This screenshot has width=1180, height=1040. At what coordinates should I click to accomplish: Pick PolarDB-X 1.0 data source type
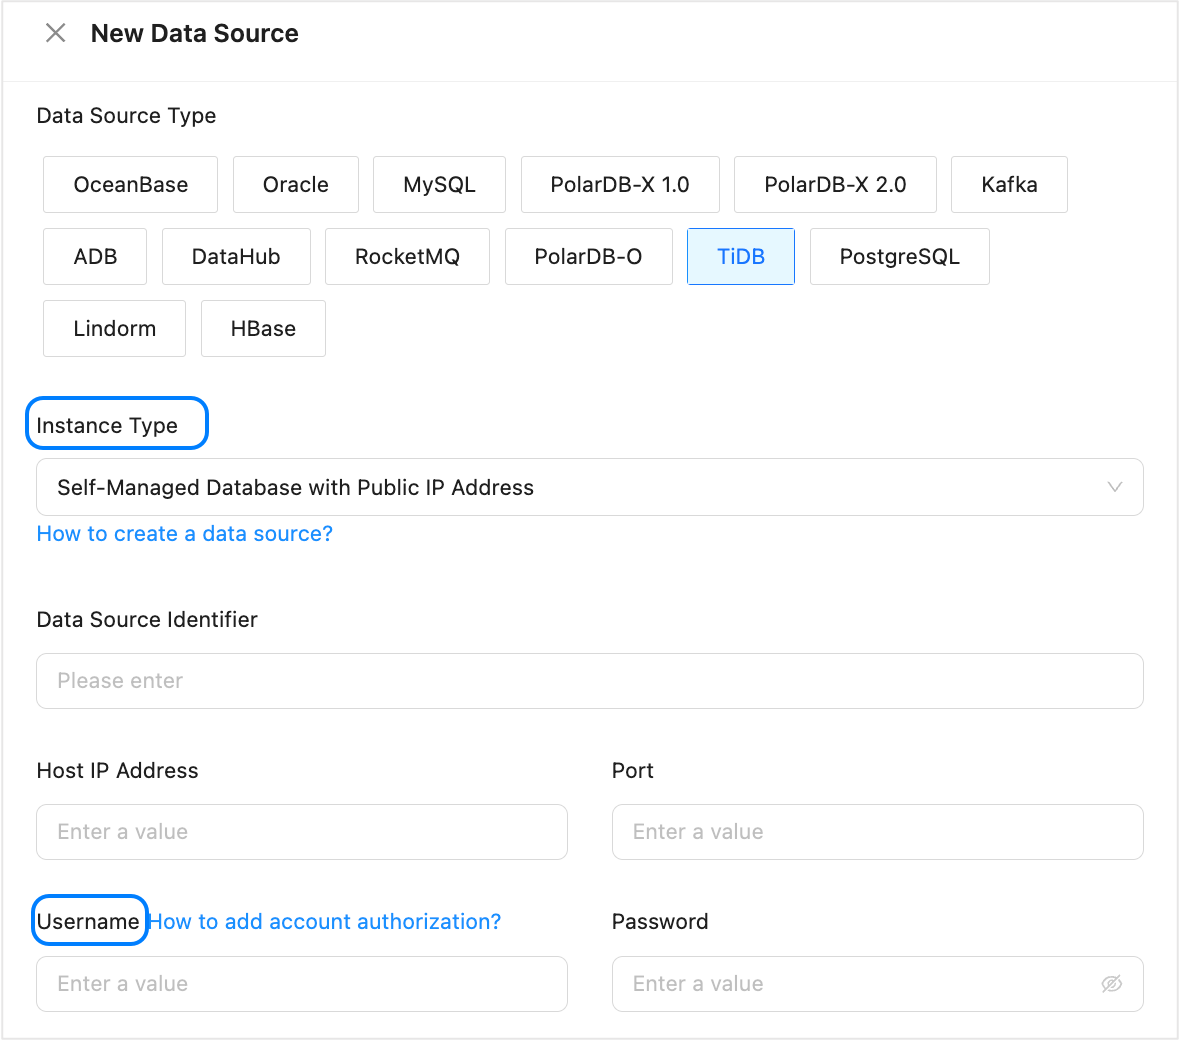point(620,184)
